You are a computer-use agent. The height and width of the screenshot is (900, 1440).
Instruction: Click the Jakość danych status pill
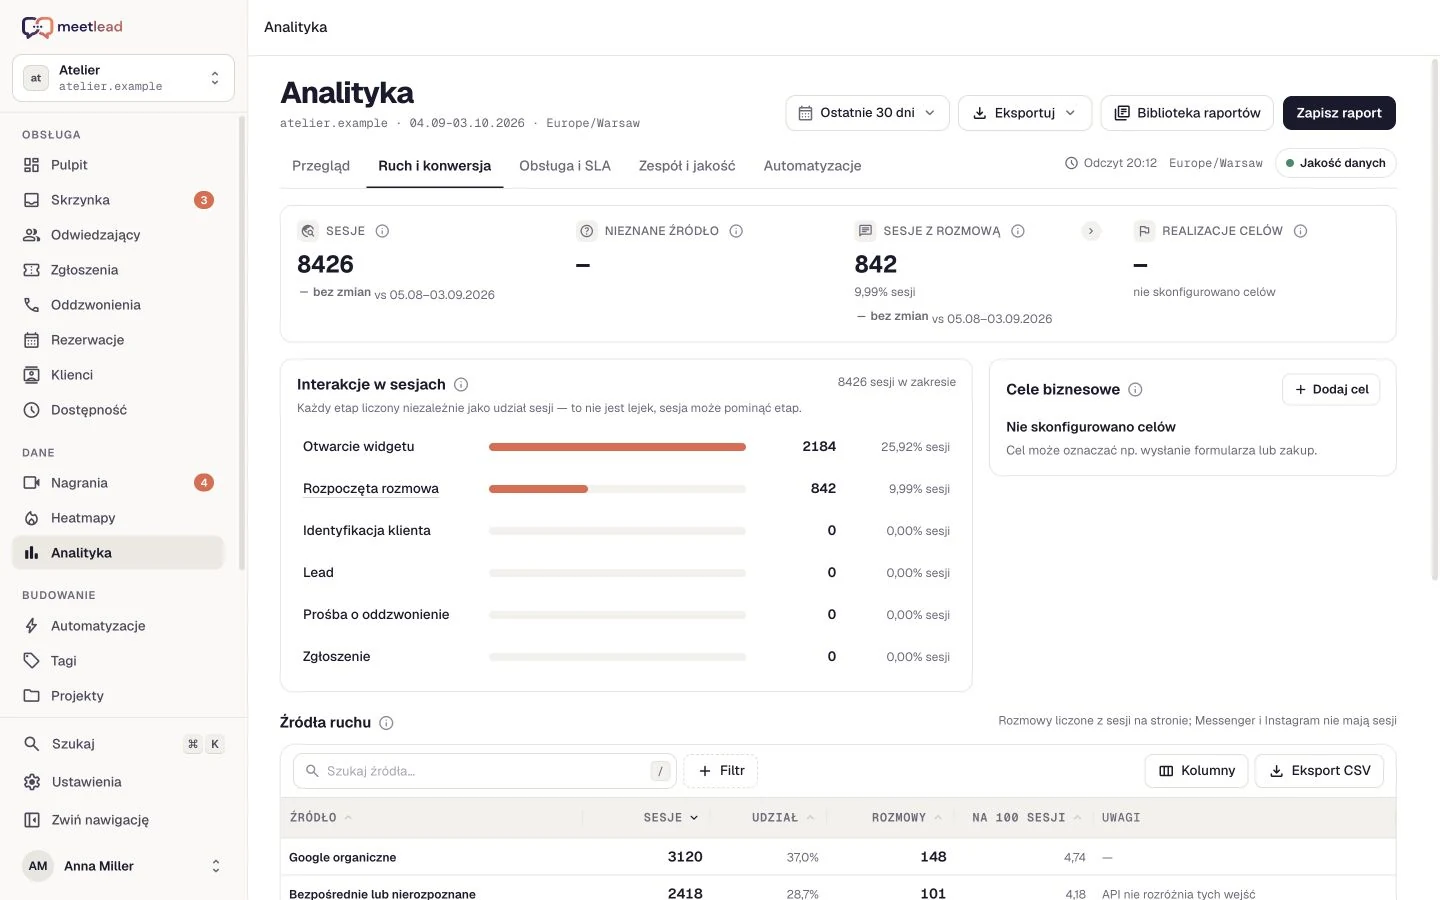tap(1335, 163)
